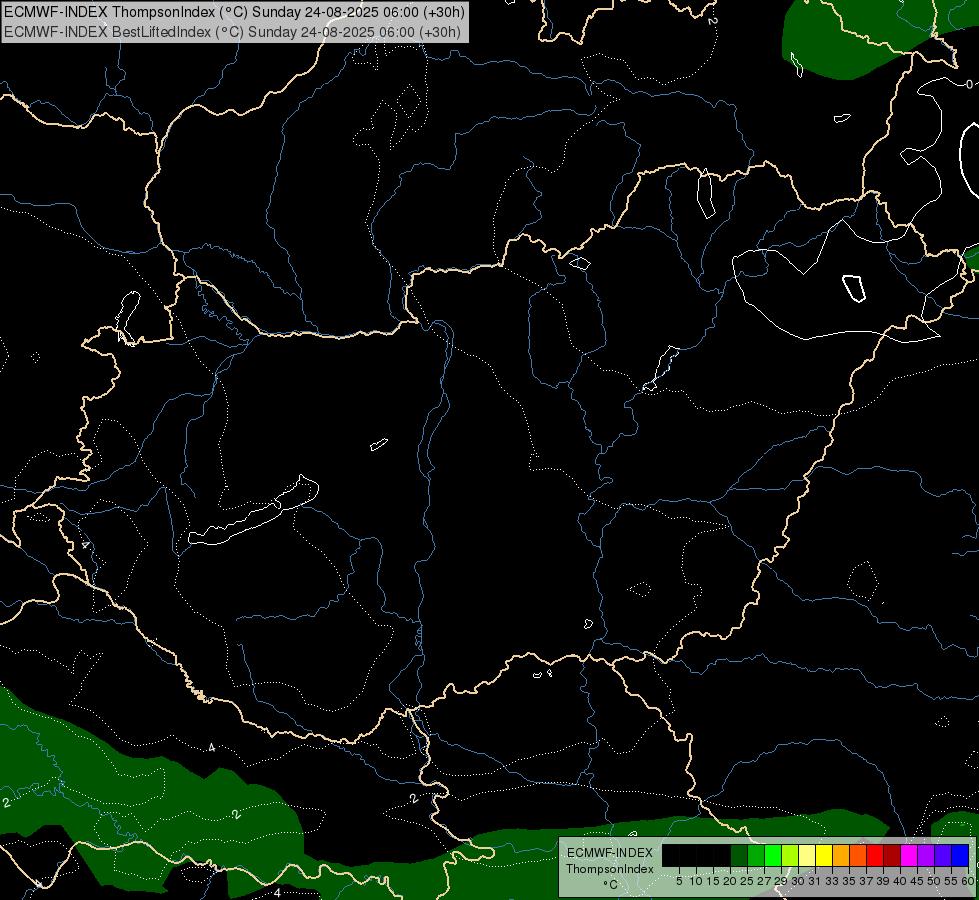
Task: Select the bright red 37-39 legend swatch
Action: [875, 855]
